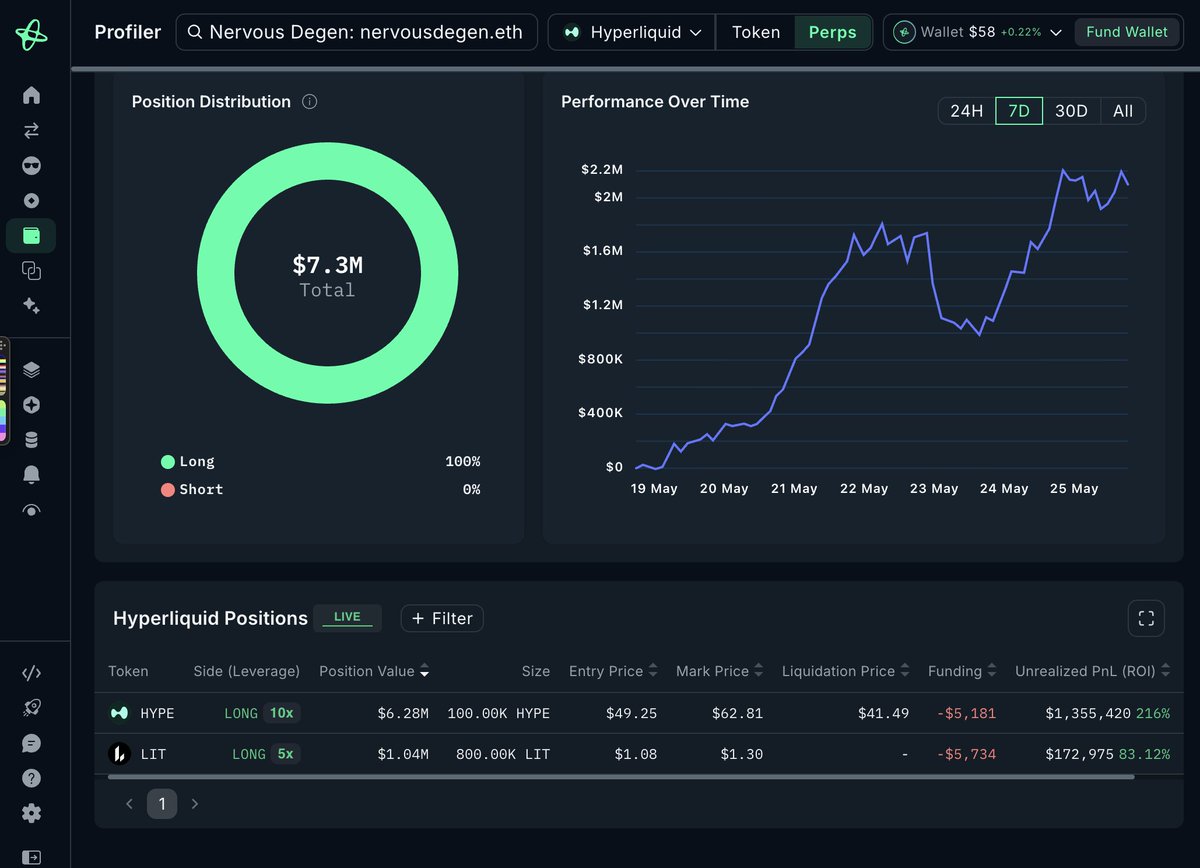Viewport: 1200px width, 868px height.
Task: Click the $1,355,420 unrealized PnL value
Action: pyautogui.click(x=1088, y=713)
